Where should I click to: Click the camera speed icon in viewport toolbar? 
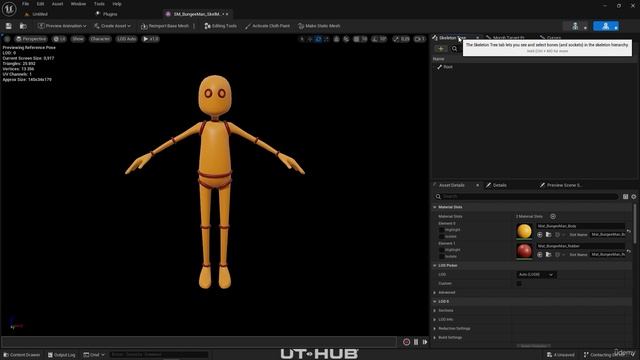pyautogui.click(x=420, y=39)
